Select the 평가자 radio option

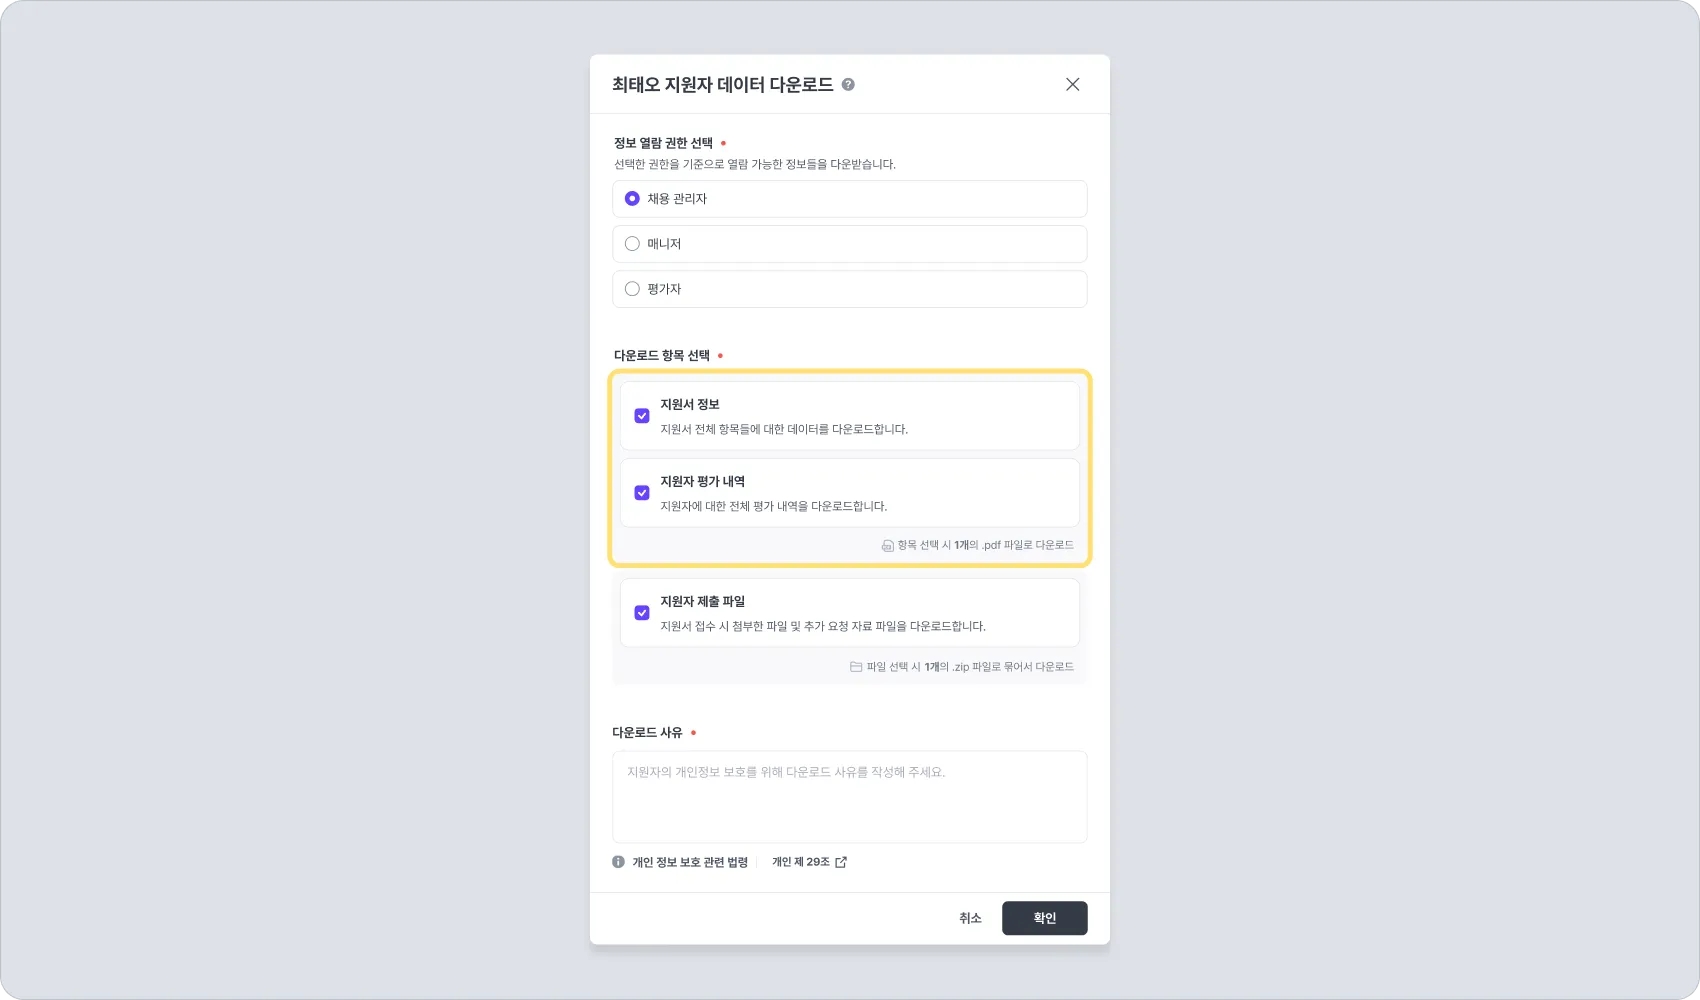click(632, 289)
